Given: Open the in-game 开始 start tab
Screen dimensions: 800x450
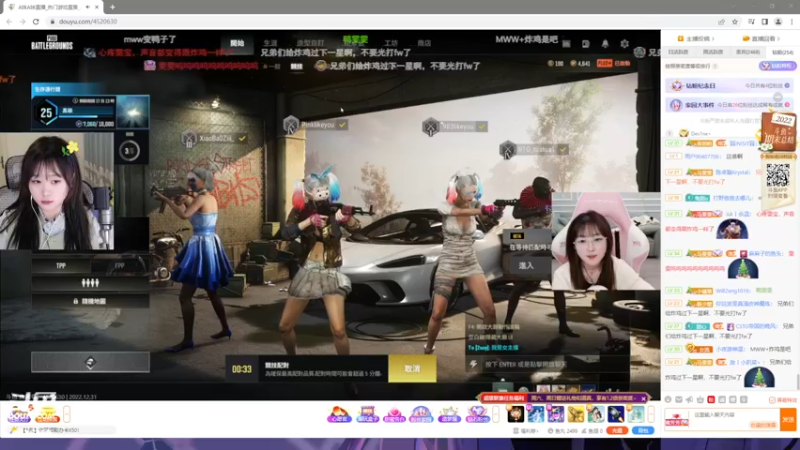Looking at the screenshot, I should click(237, 43).
